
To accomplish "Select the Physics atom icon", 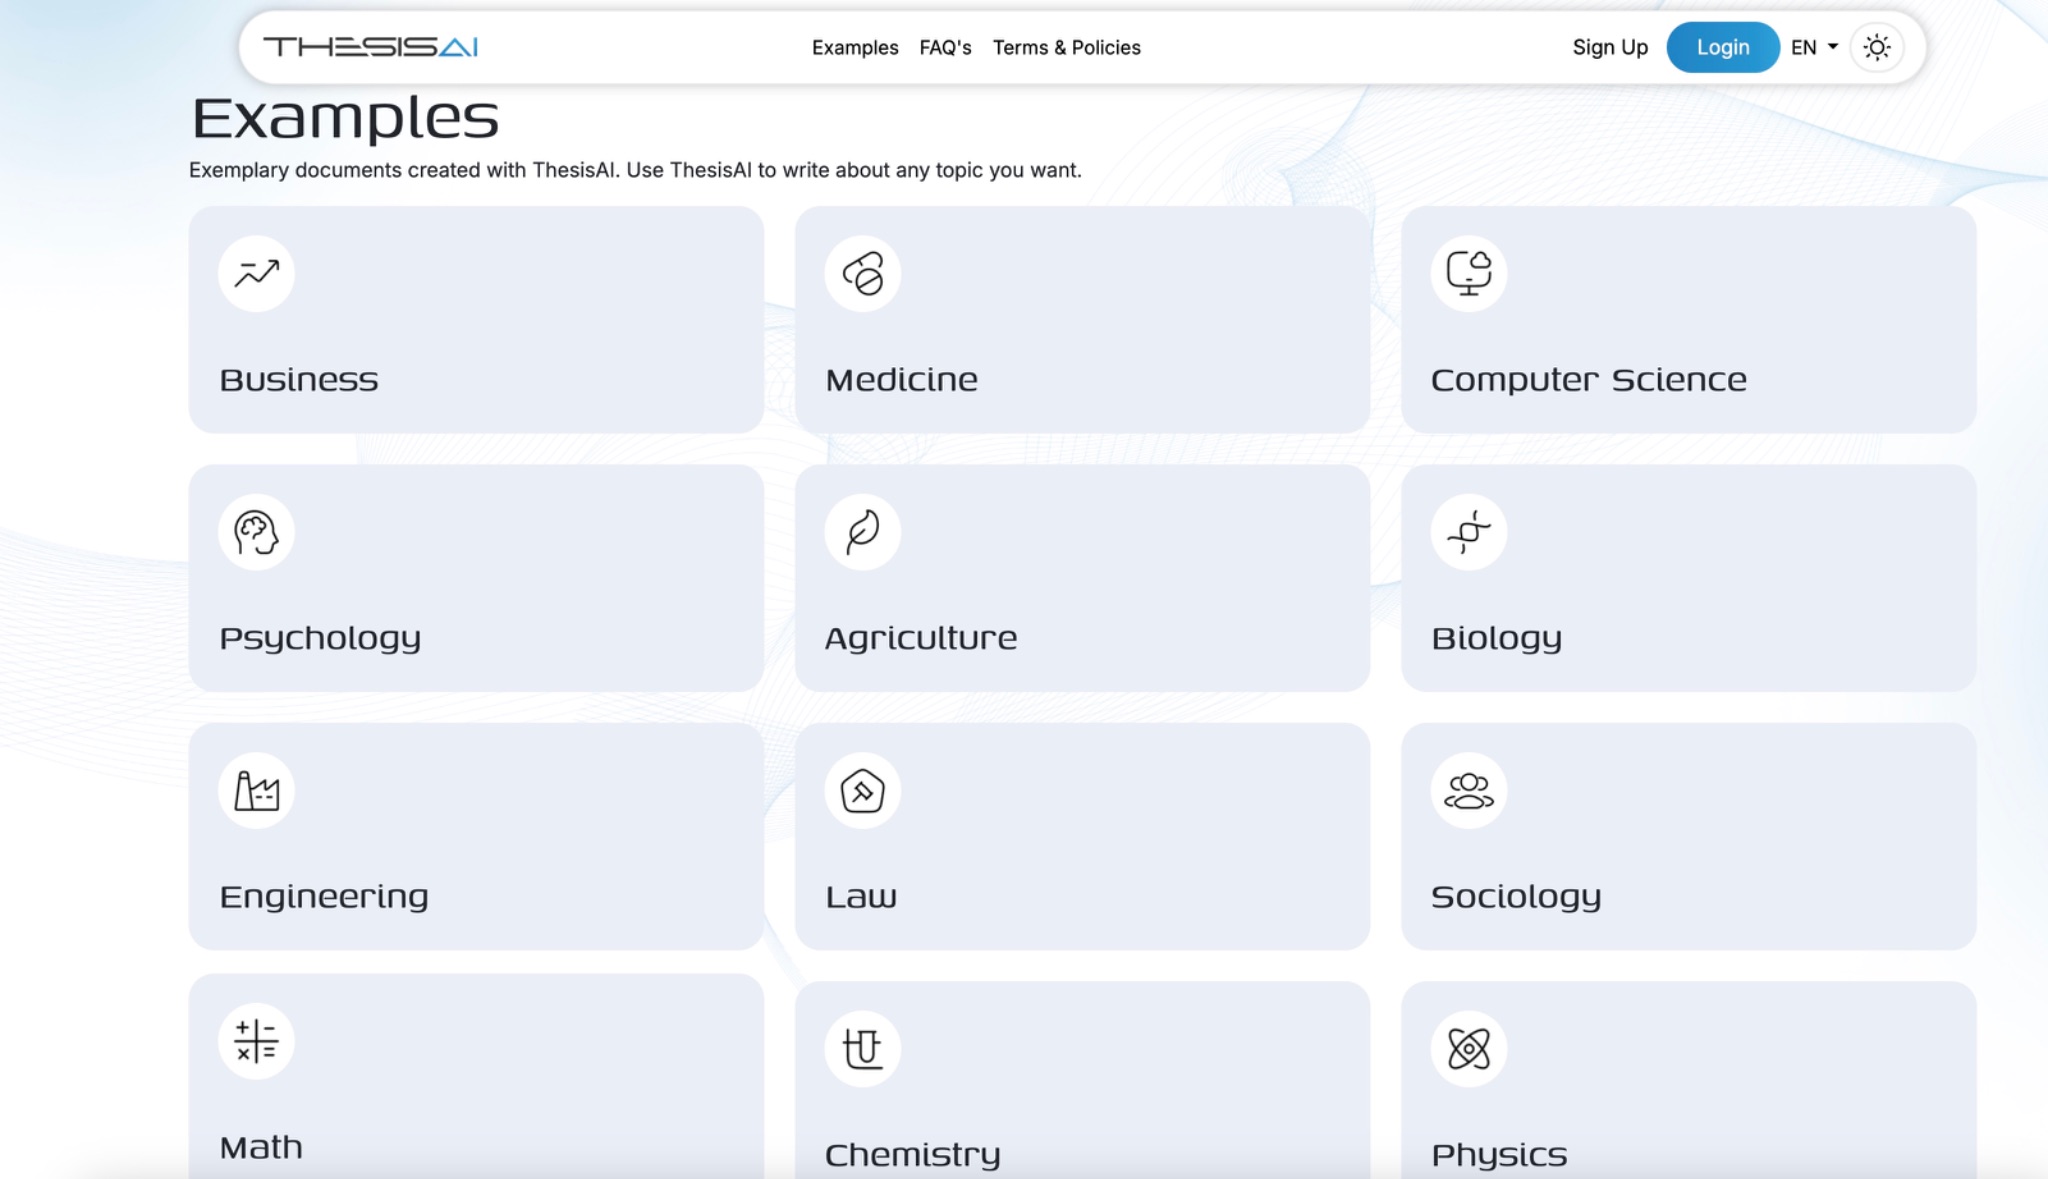I will tap(1468, 1048).
